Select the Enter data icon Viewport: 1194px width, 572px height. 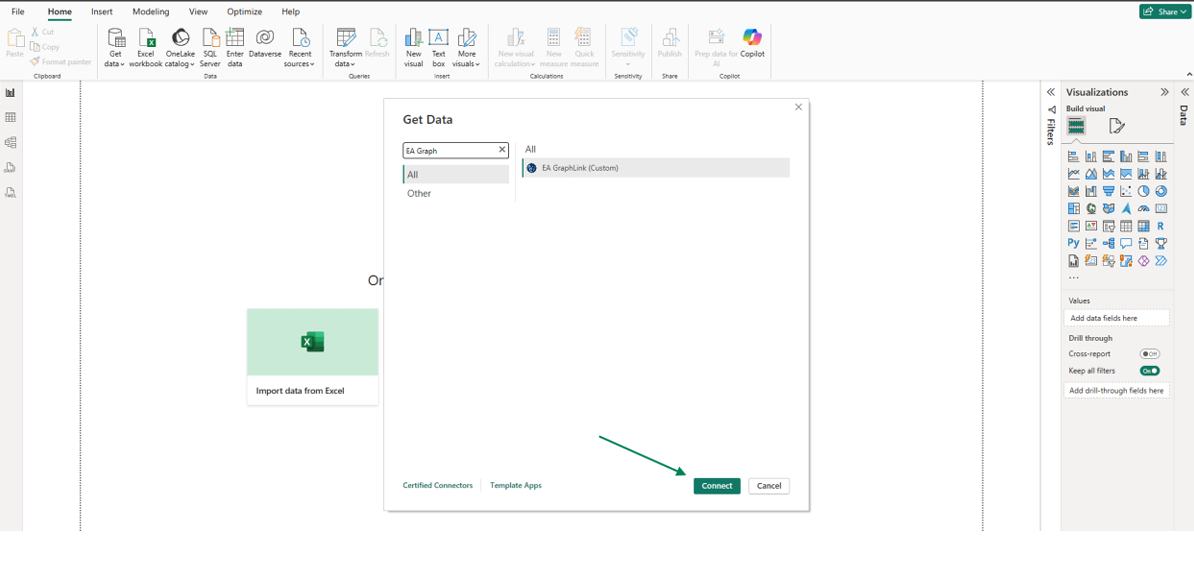coord(235,46)
